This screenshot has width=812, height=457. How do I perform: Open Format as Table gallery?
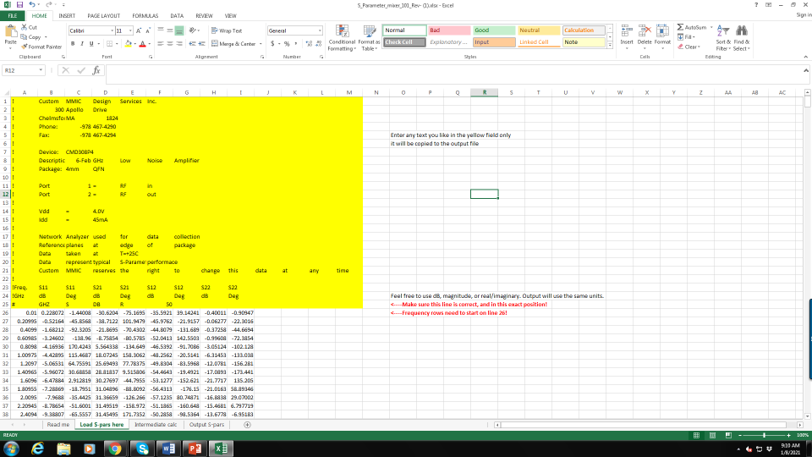(369, 38)
